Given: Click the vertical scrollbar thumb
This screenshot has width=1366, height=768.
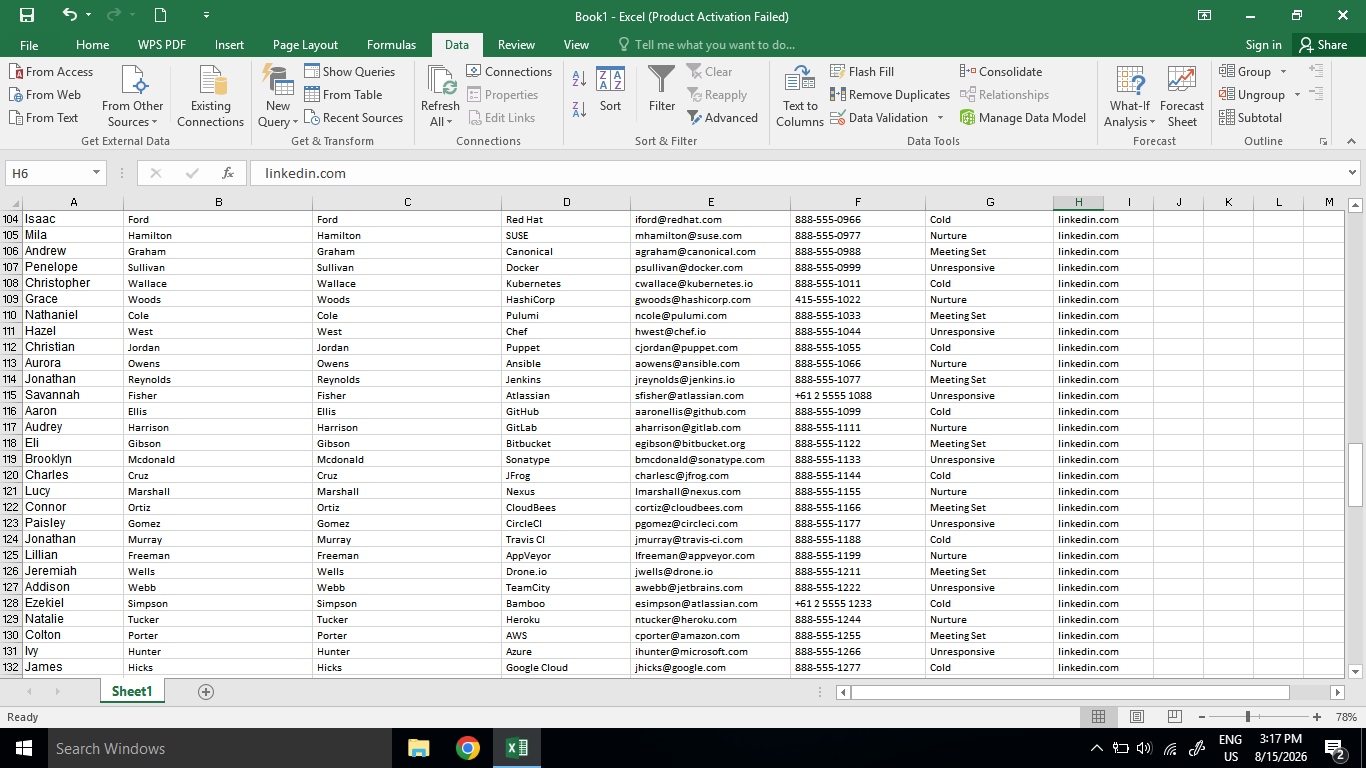Looking at the screenshot, I should pyautogui.click(x=1356, y=476).
